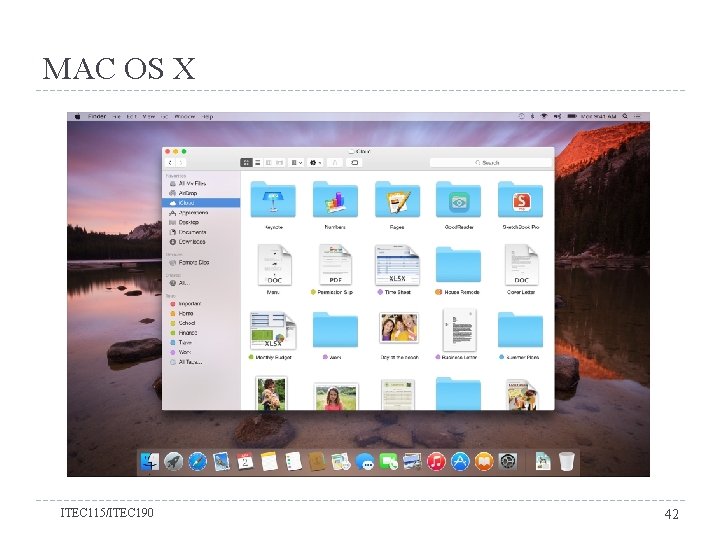Launch Safari from the Dock

(x=197, y=461)
